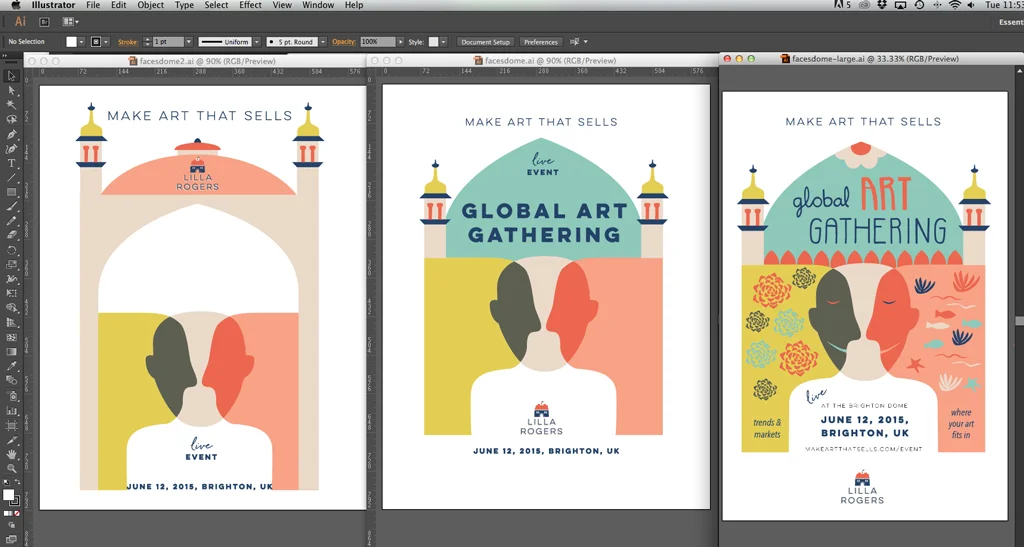The width and height of the screenshot is (1024, 547).
Task: Open the Opacity panel link
Action: click(344, 42)
